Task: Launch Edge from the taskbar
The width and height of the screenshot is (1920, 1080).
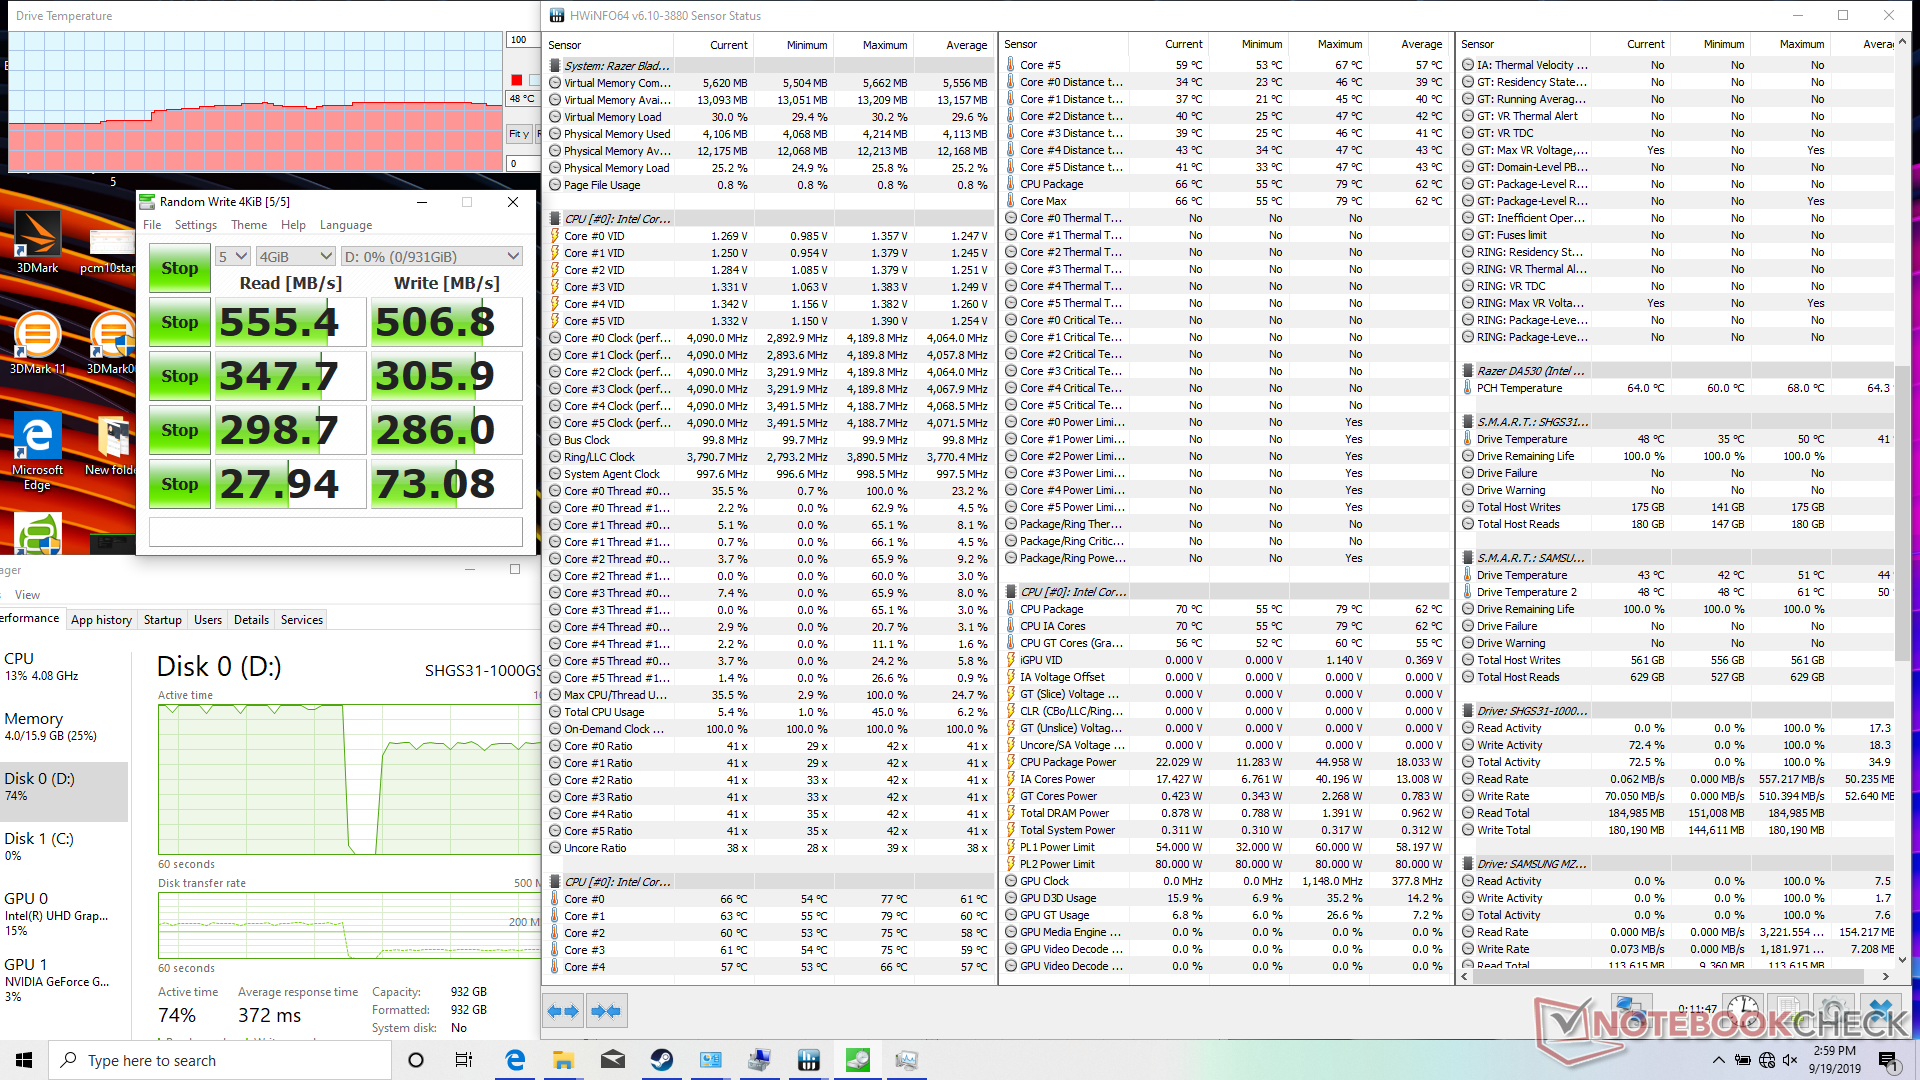Action: [x=515, y=1060]
